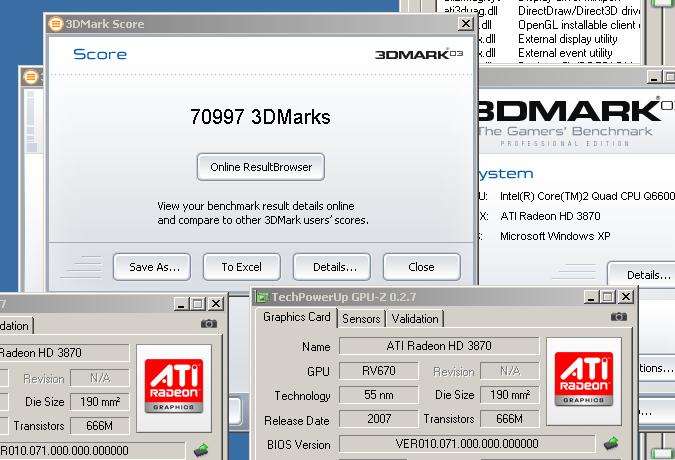Click the 3DMark Score title bar icon
Screen dimensions: 675x460
[56, 24]
